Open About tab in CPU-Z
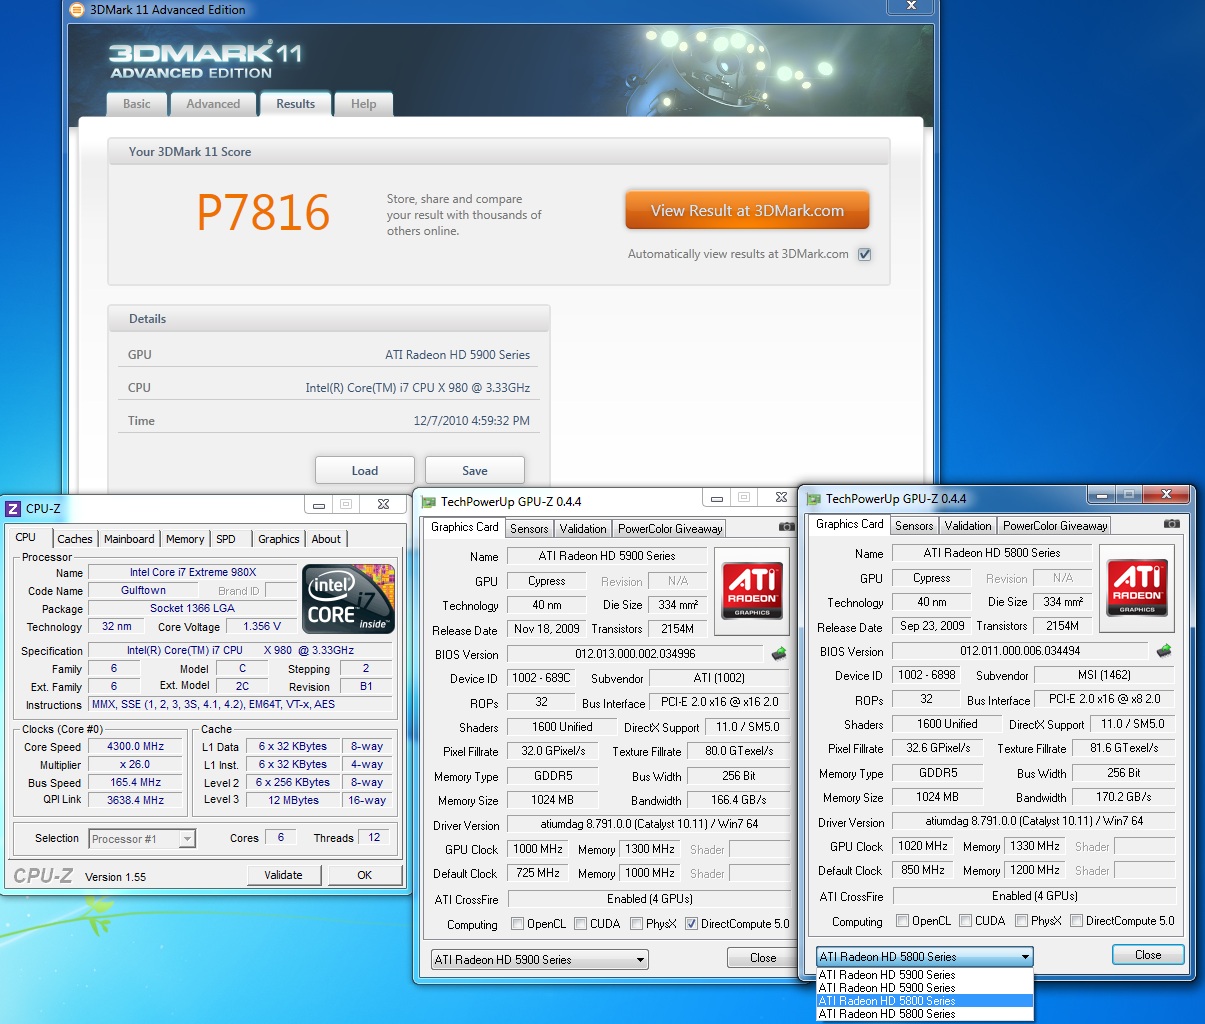 pos(326,539)
